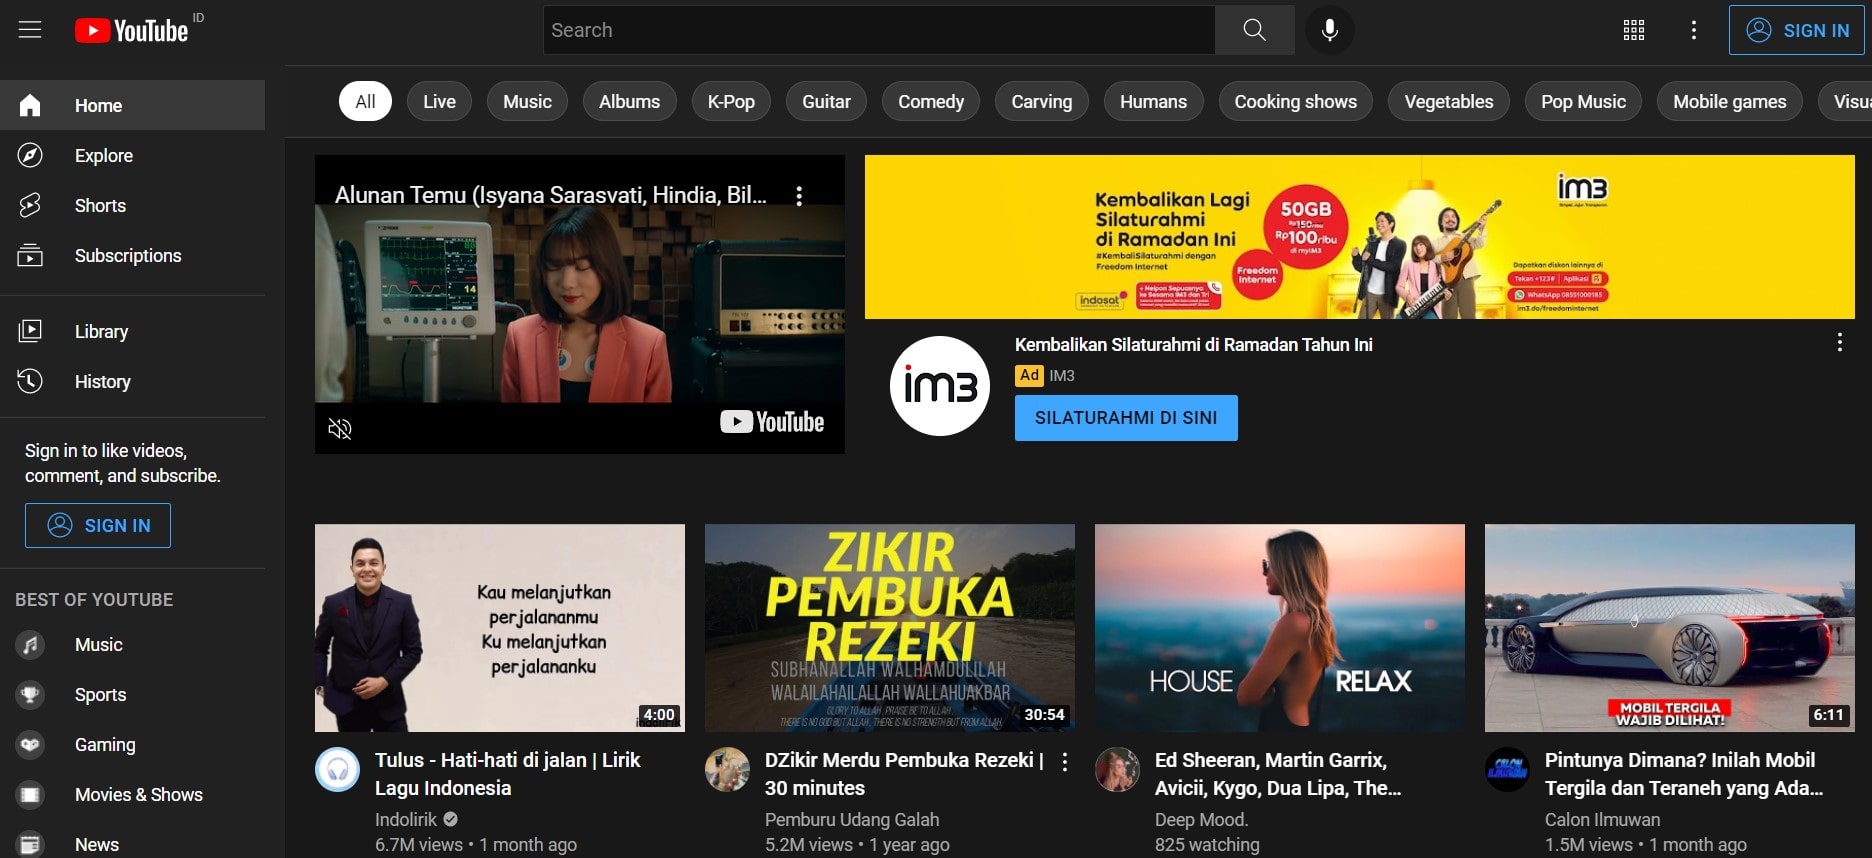Viewport: 1872px width, 858px height.
Task: Click Calon Ilmuwan channel avatar
Action: pos(1507,770)
